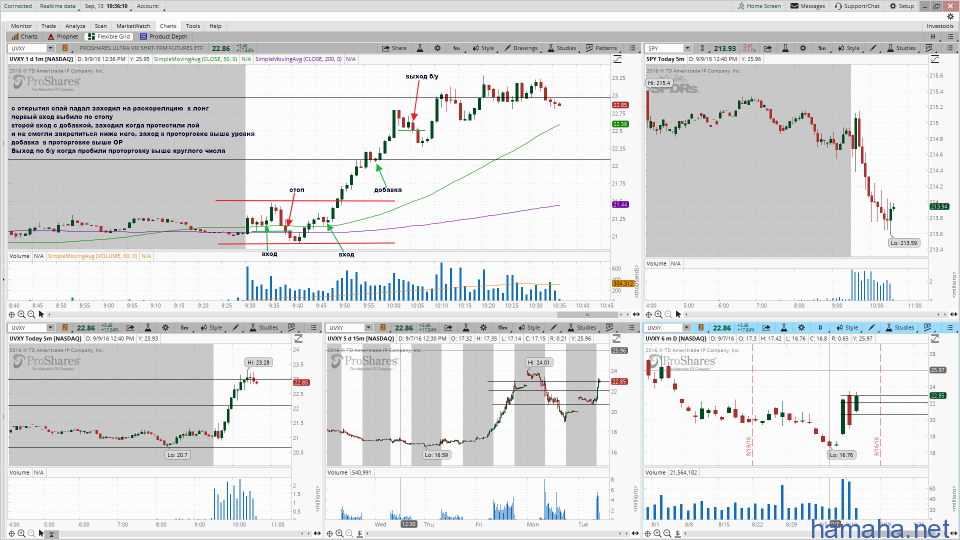Open grid layout icon at top right
960x540 pixels.
pyautogui.click(x=933, y=37)
